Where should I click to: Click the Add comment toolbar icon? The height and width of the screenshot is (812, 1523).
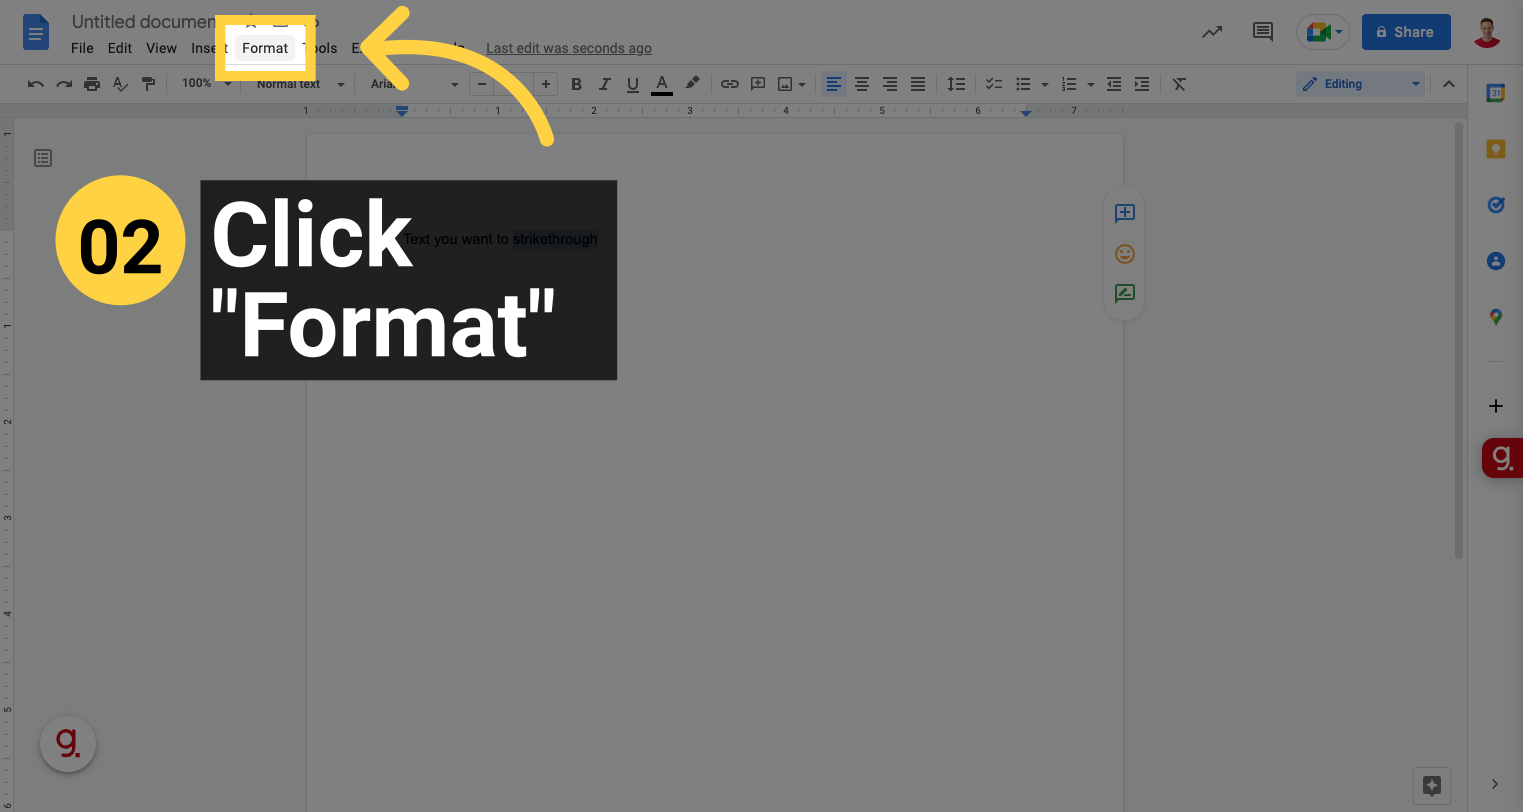tap(758, 84)
